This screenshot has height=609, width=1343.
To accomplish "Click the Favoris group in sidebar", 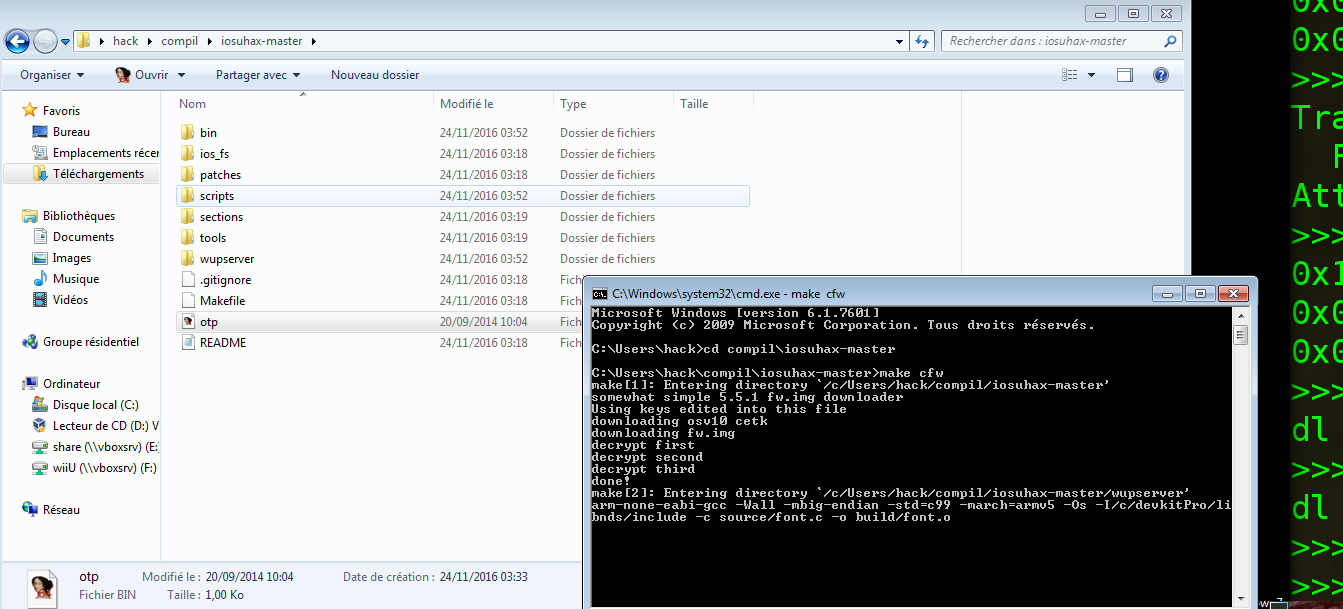I will [61, 111].
